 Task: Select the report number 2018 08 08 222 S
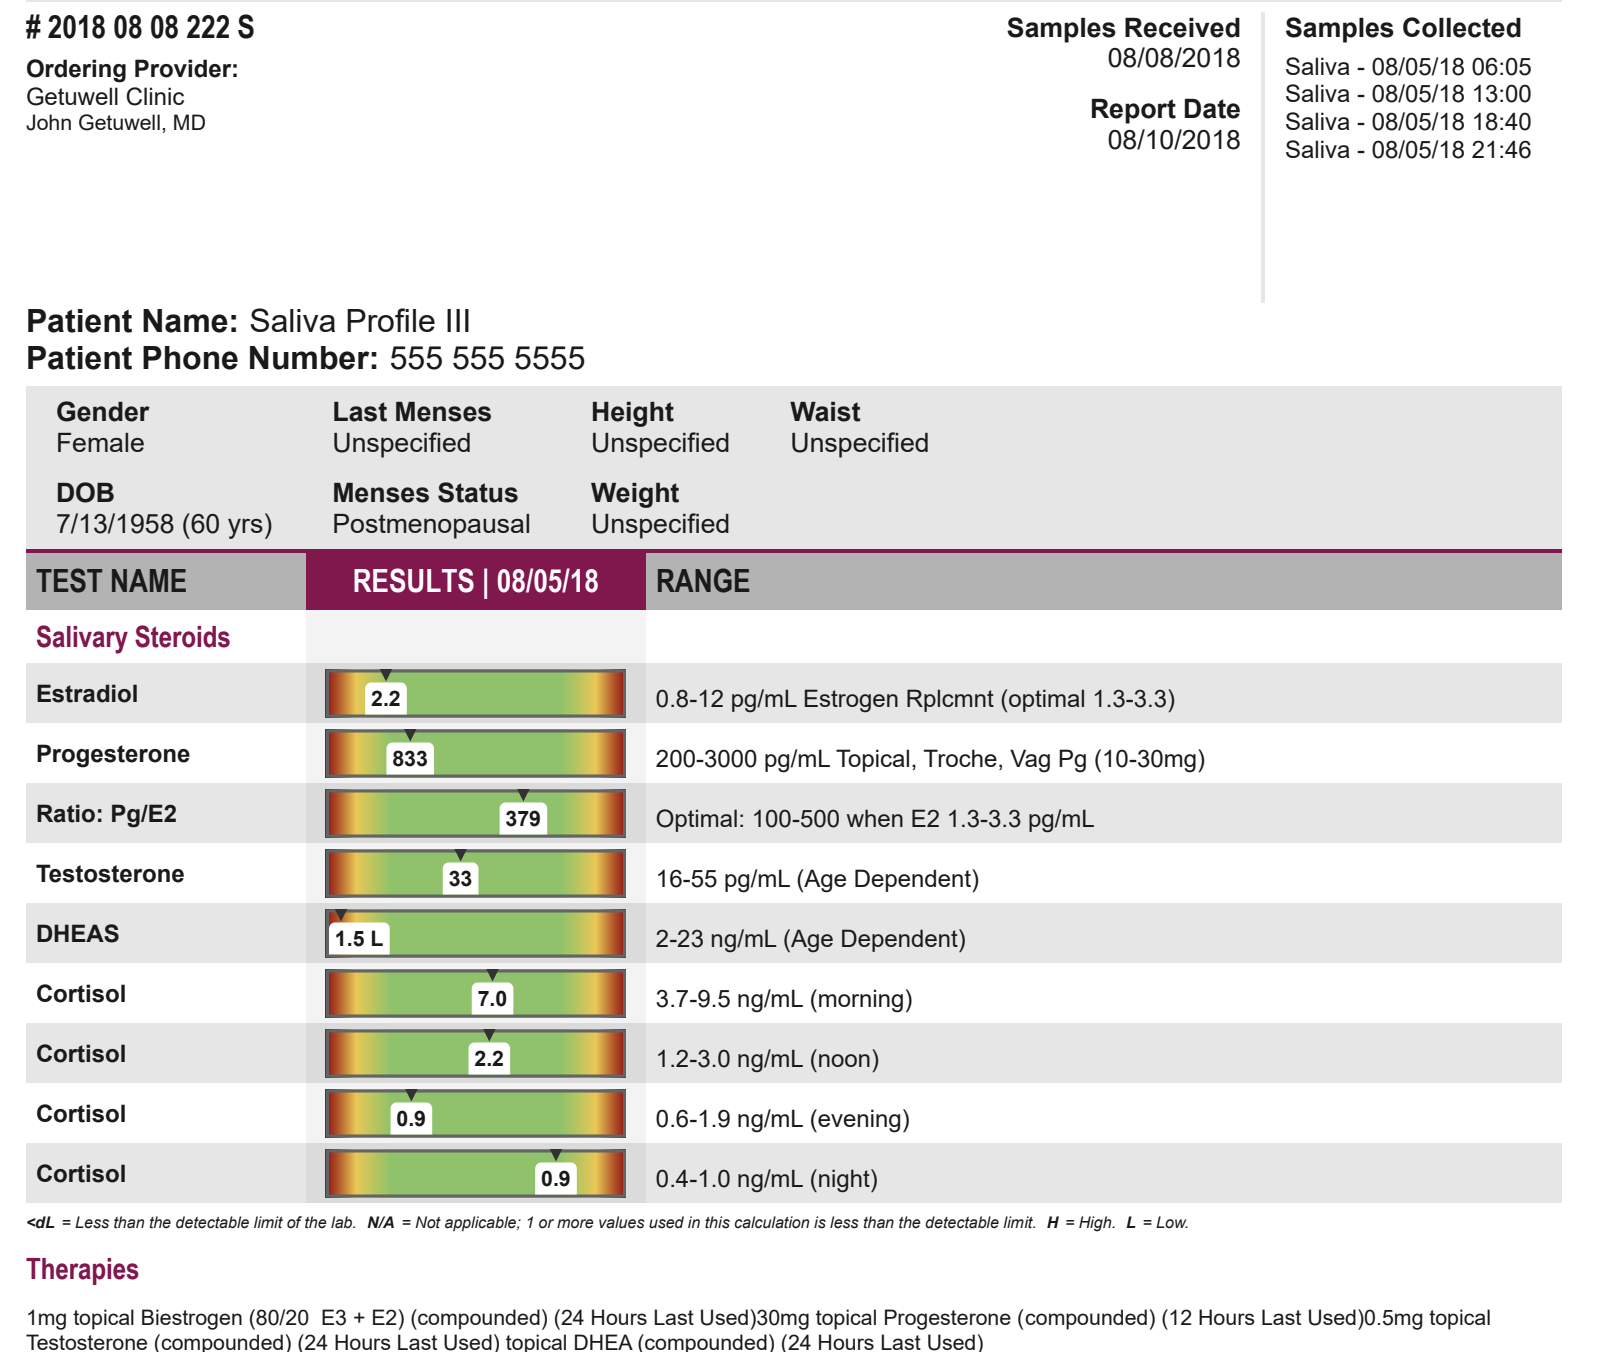tap(140, 28)
